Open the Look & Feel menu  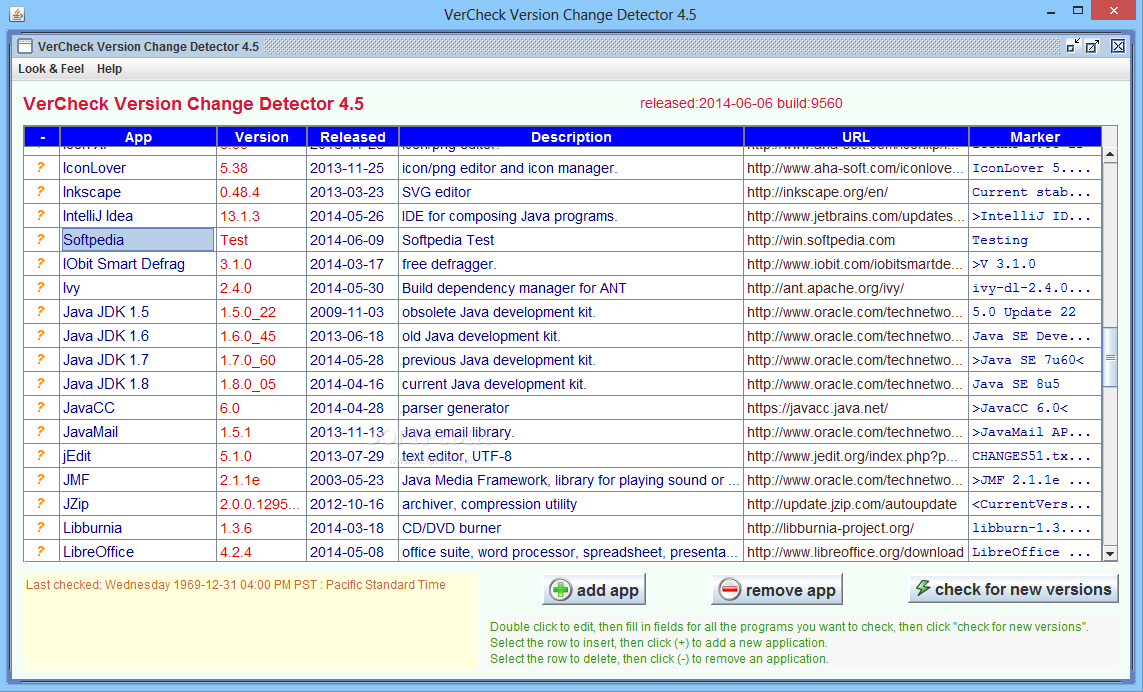pyautogui.click(x=51, y=69)
